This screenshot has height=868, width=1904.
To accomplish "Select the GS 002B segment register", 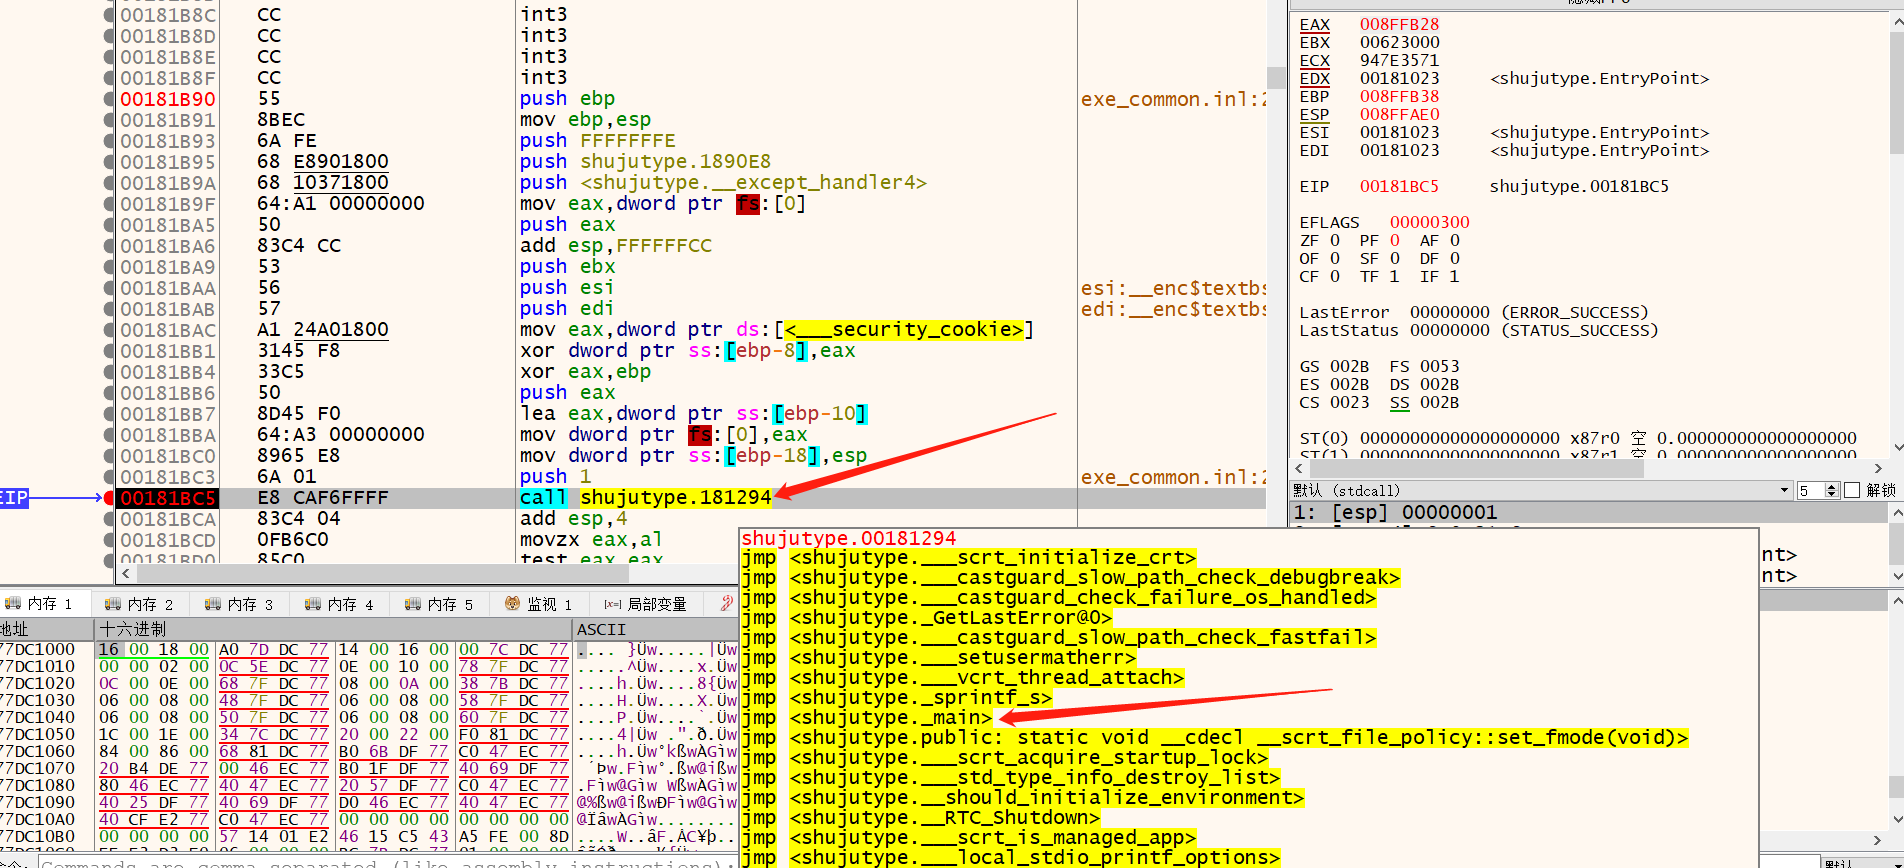I will pyautogui.click(x=1334, y=366).
